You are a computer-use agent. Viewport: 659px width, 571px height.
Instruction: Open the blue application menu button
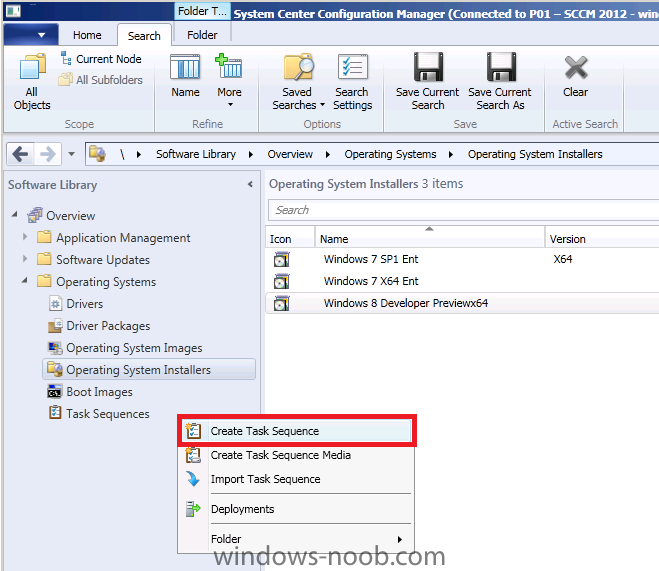31,35
